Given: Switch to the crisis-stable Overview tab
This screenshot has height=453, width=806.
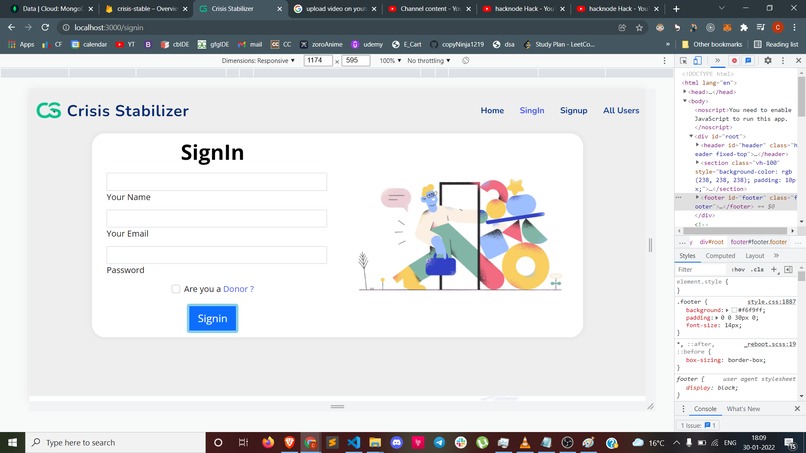Looking at the screenshot, I should (146, 9).
